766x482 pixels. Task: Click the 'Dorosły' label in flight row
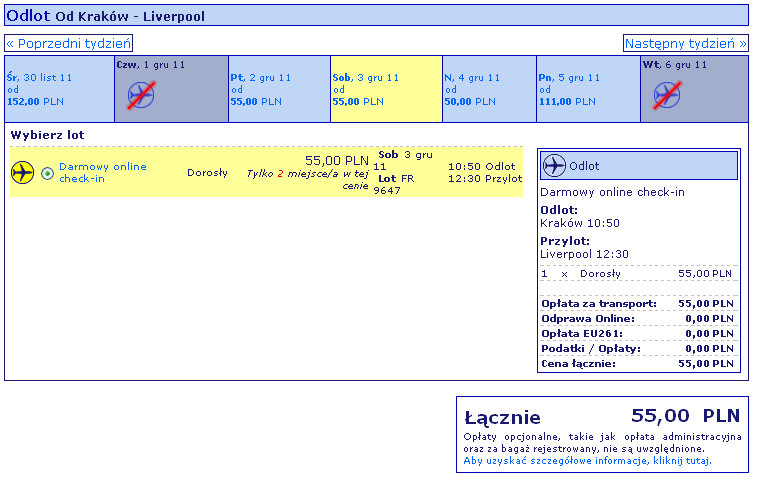[x=207, y=172]
